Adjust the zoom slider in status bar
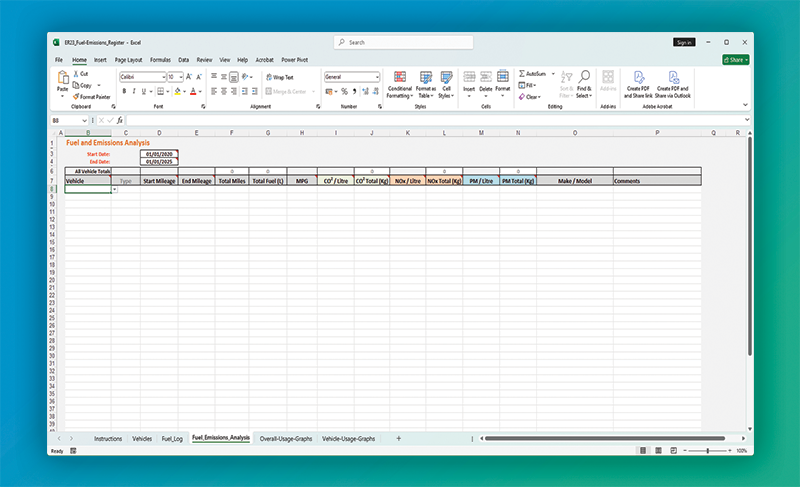 [708, 451]
